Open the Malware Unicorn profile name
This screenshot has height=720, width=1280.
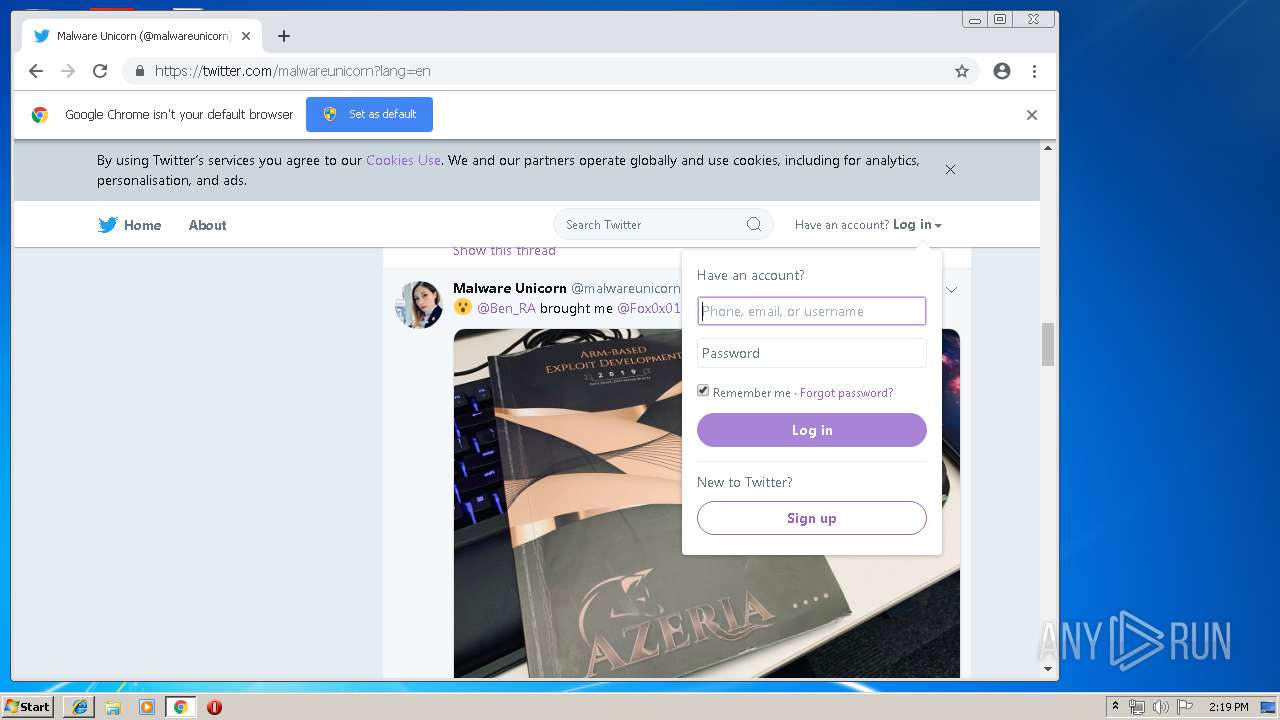click(510, 288)
